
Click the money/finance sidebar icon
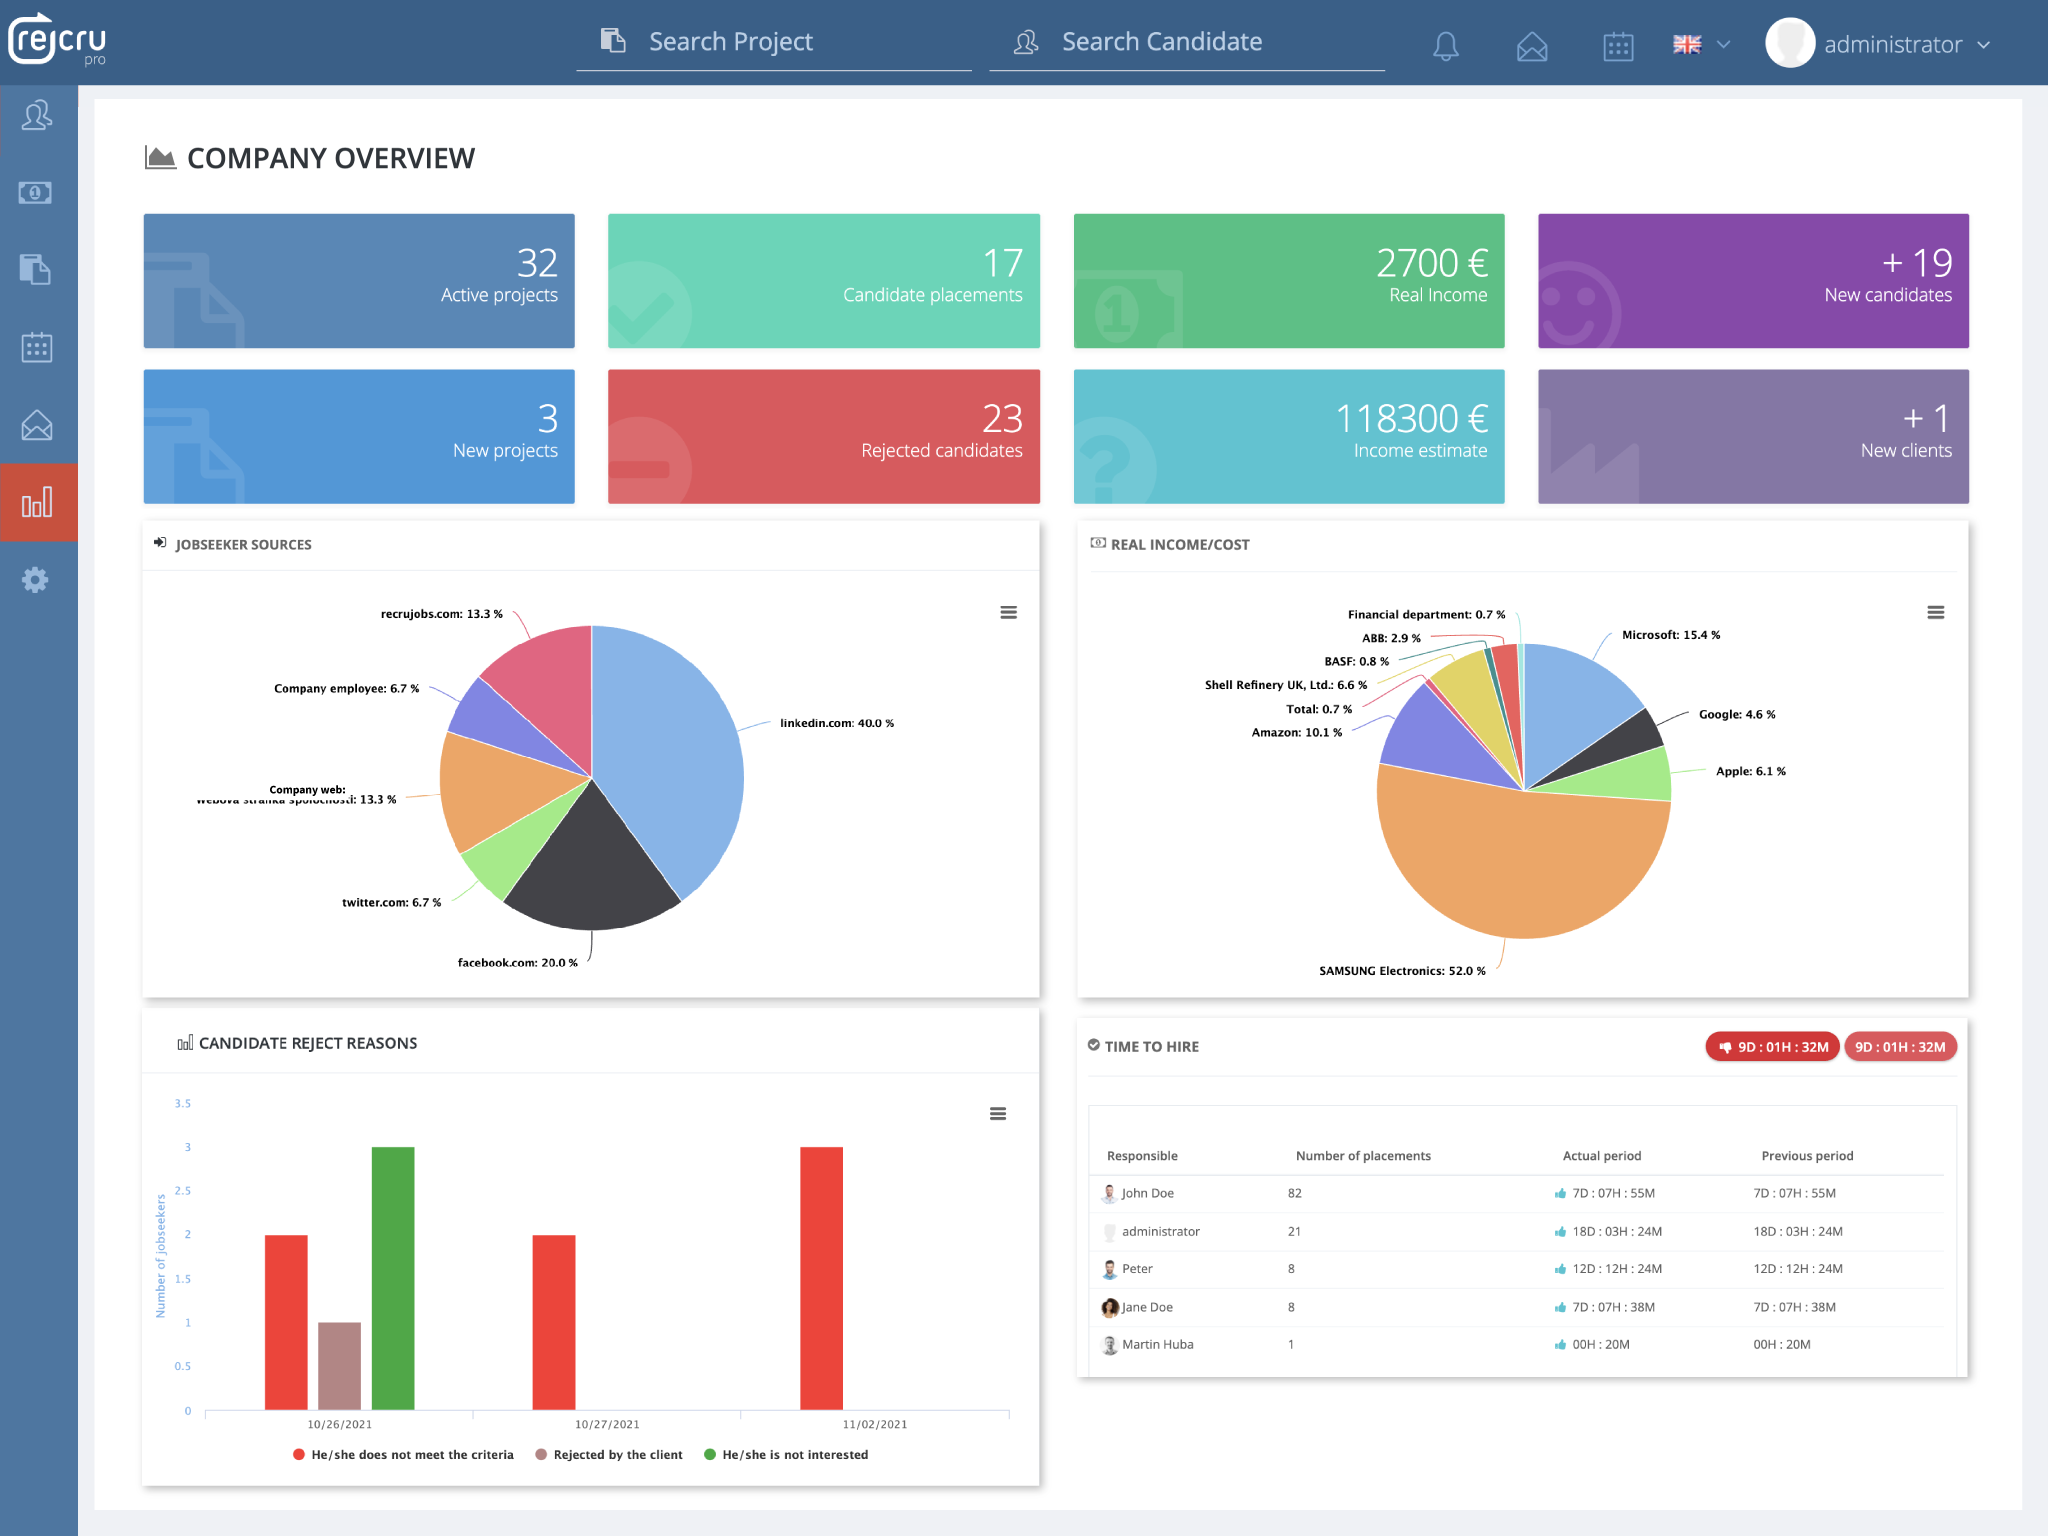point(36,192)
